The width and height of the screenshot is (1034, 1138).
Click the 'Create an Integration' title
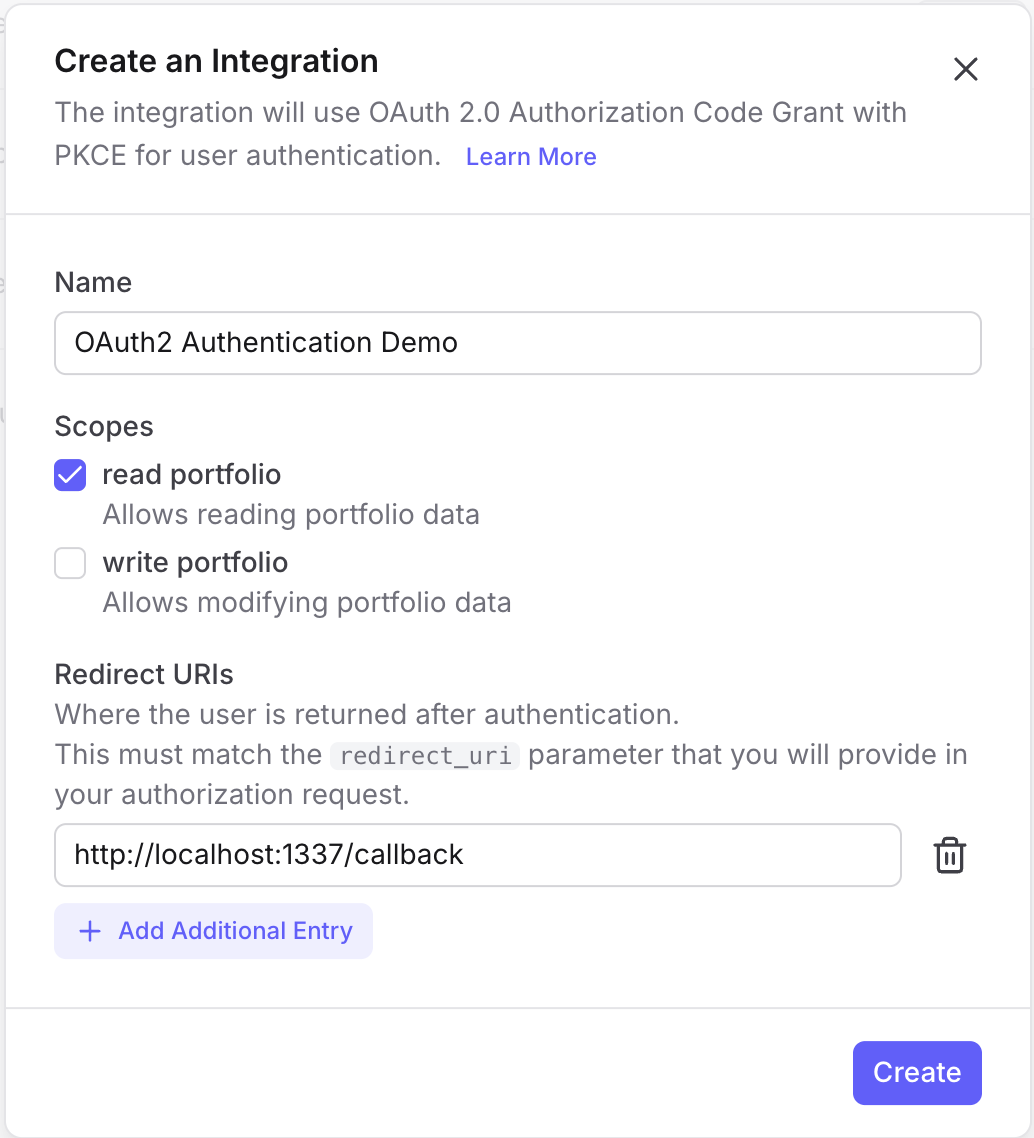pos(216,61)
